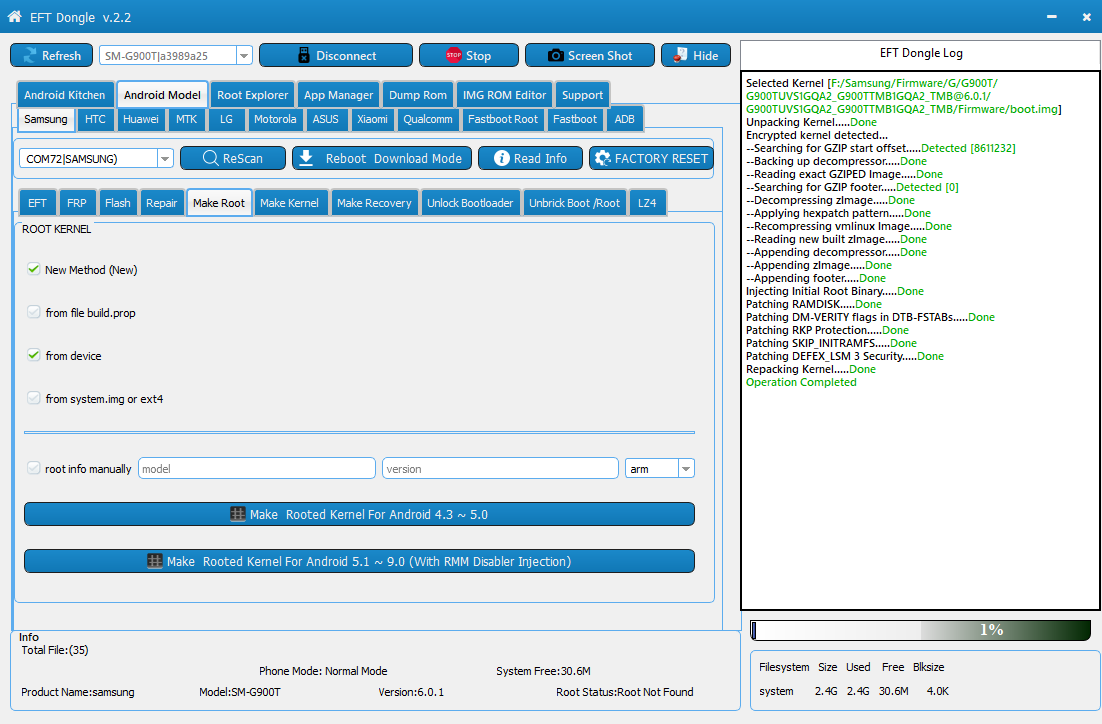Click grid icon on Android 5.1 ~ 9.0 button

(x=155, y=561)
